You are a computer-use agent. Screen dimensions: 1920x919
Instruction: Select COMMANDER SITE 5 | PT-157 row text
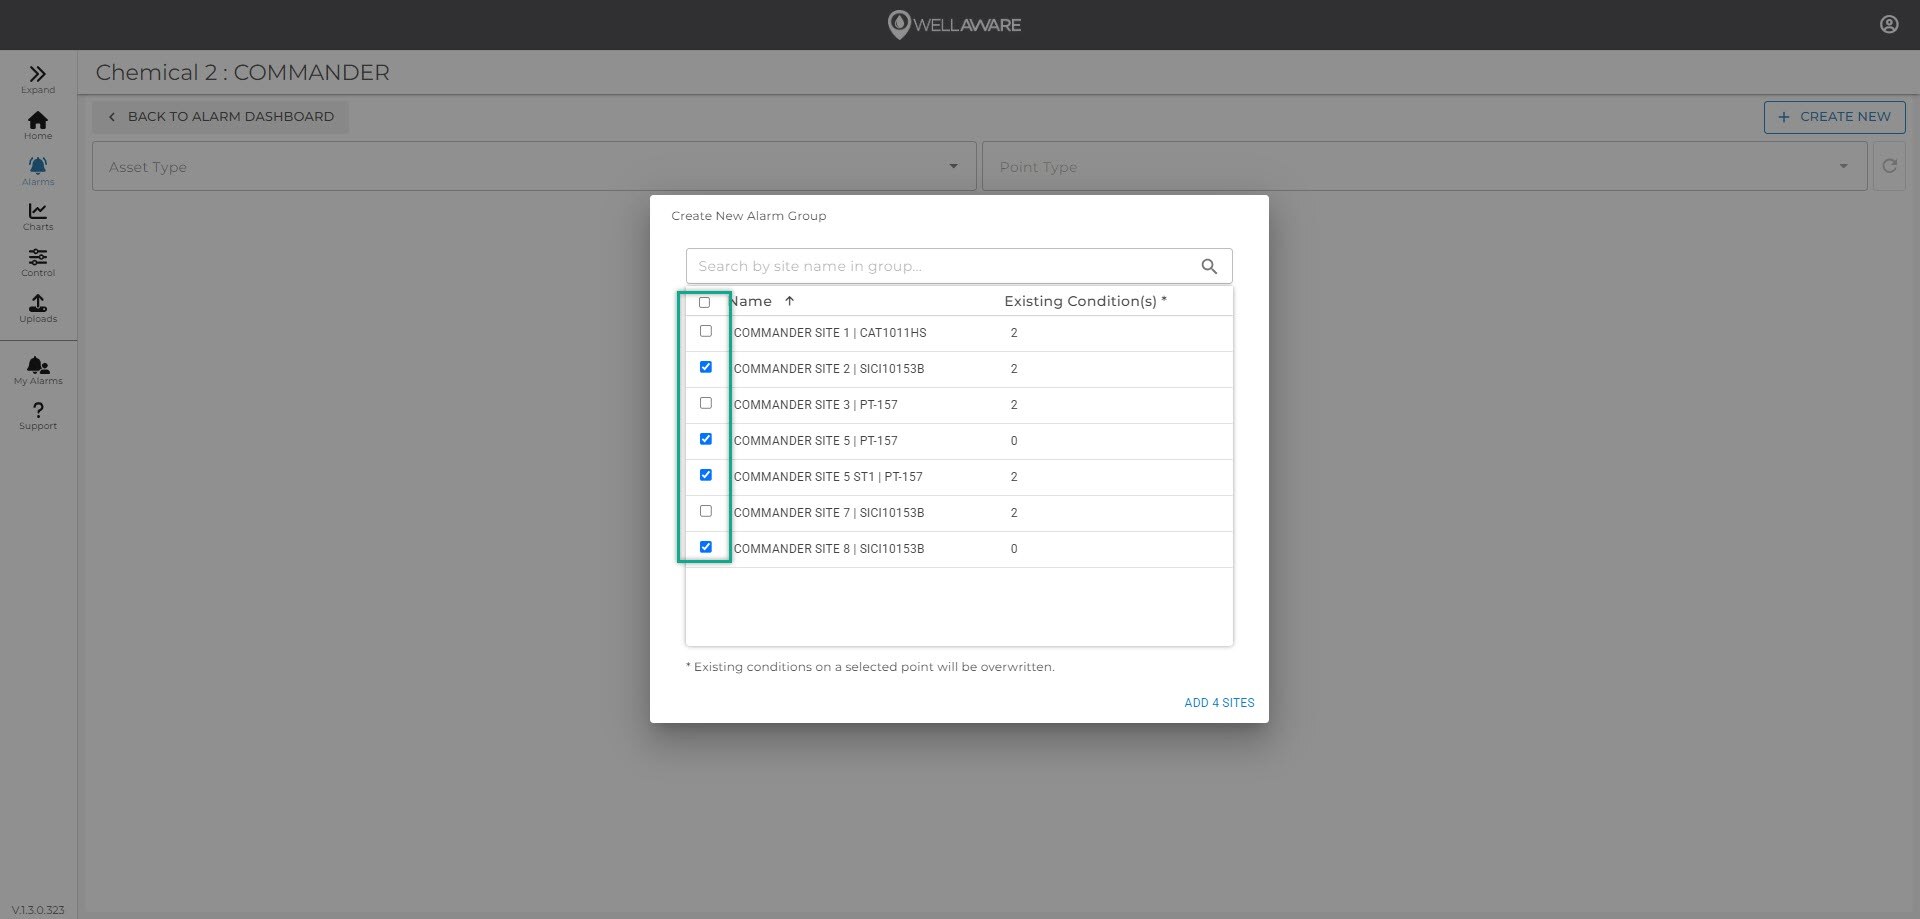click(816, 441)
